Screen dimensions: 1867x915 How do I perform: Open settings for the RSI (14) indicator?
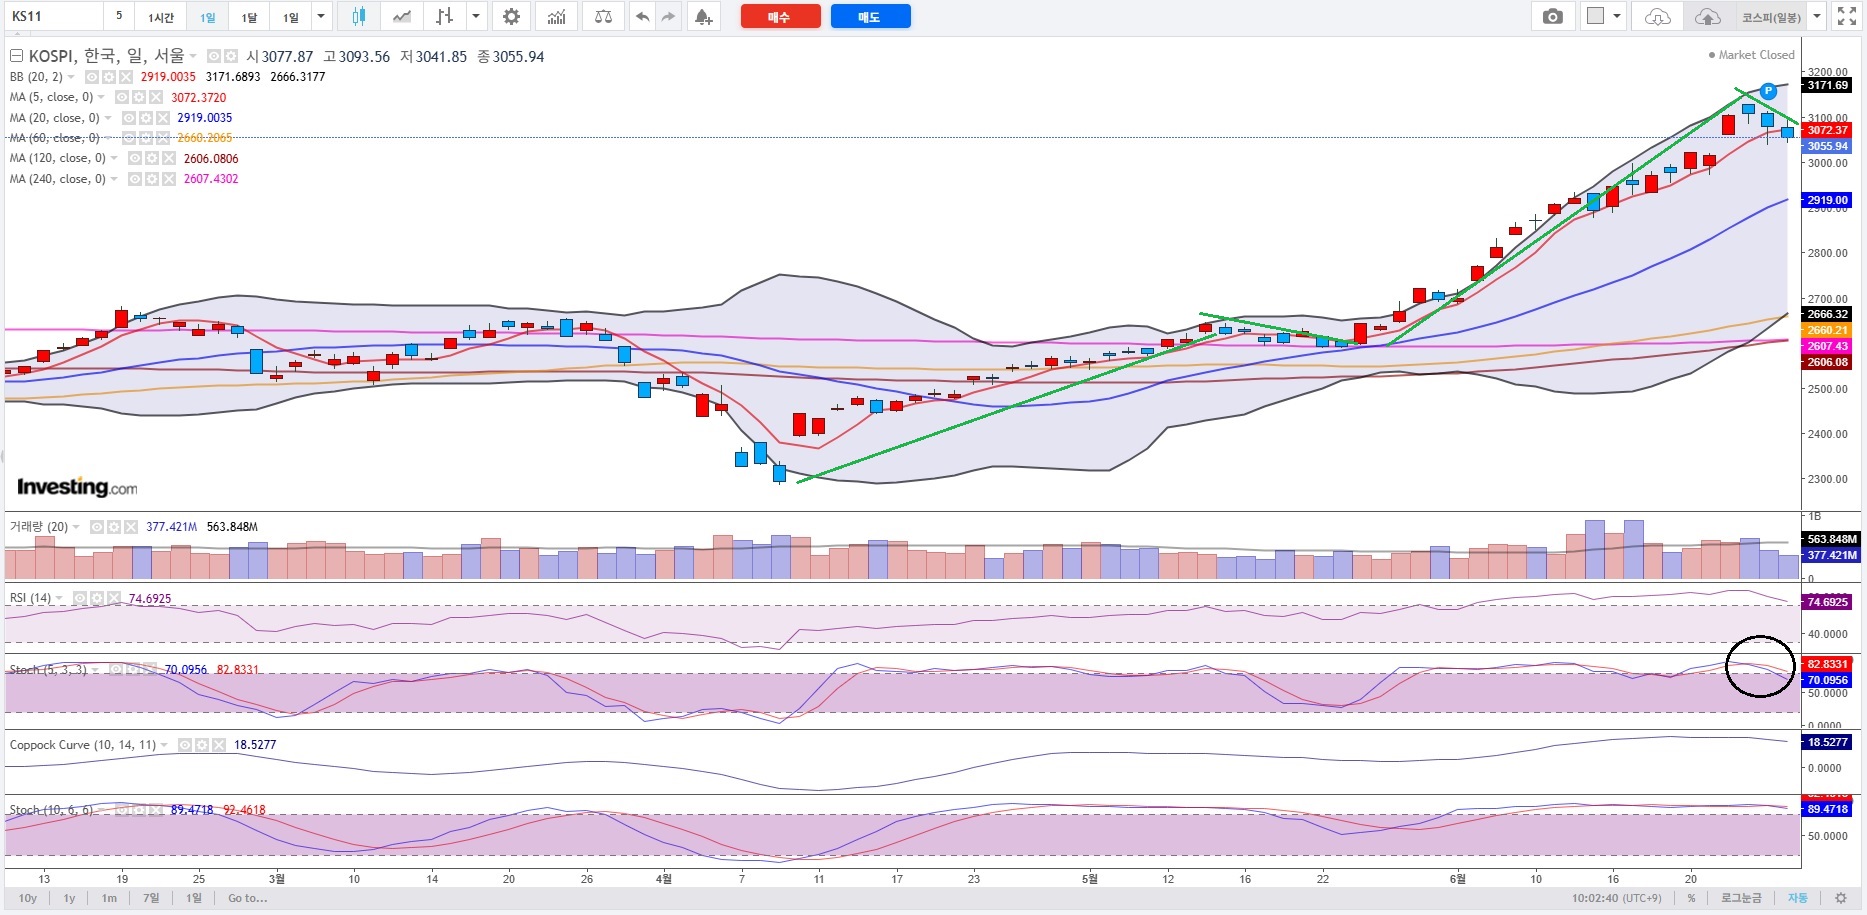tap(97, 598)
